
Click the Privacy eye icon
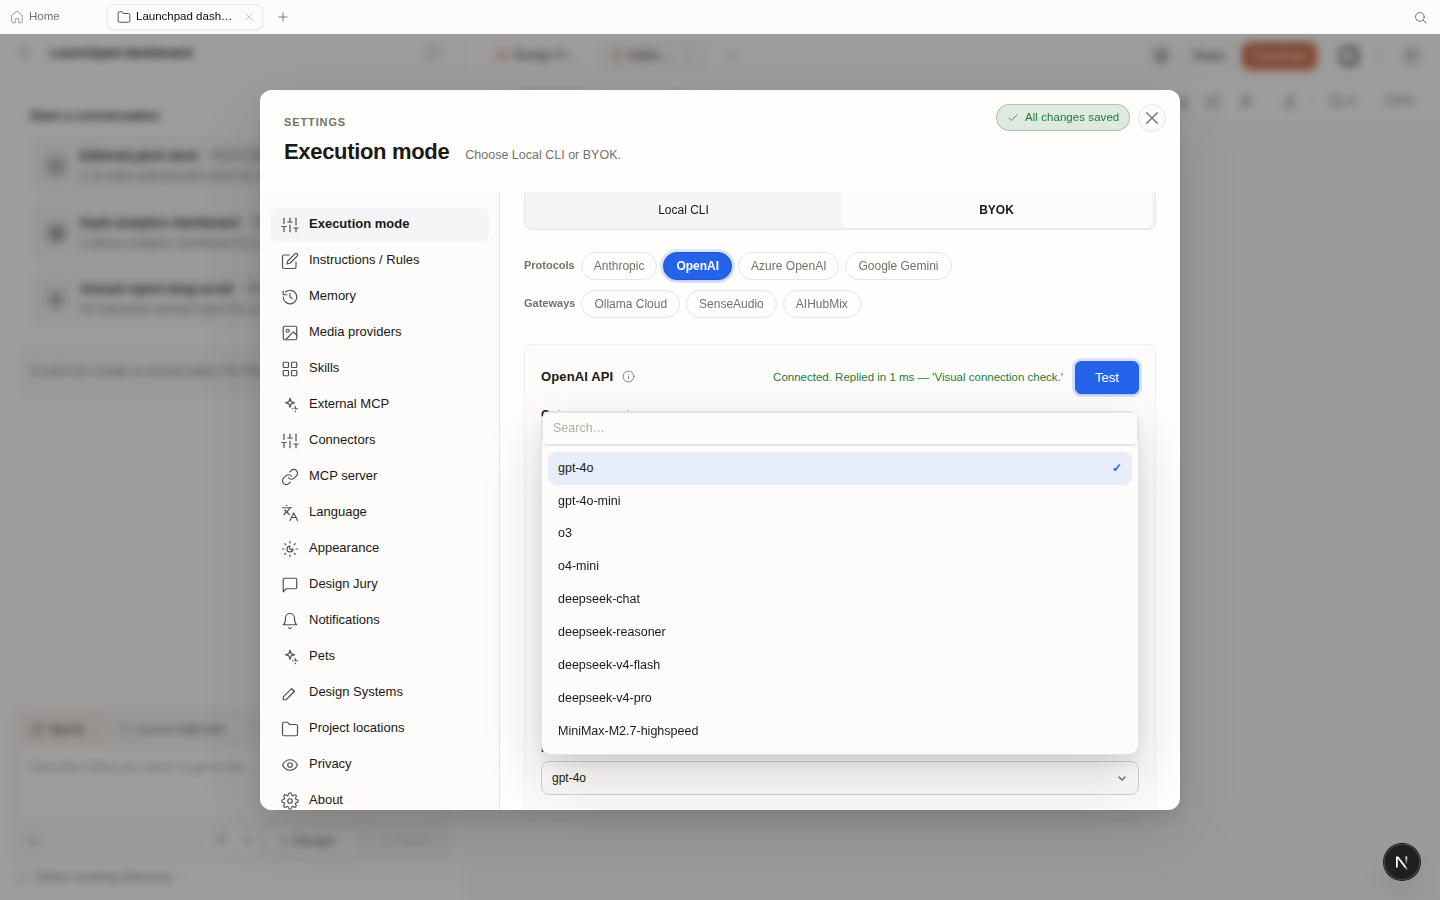click(x=290, y=765)
